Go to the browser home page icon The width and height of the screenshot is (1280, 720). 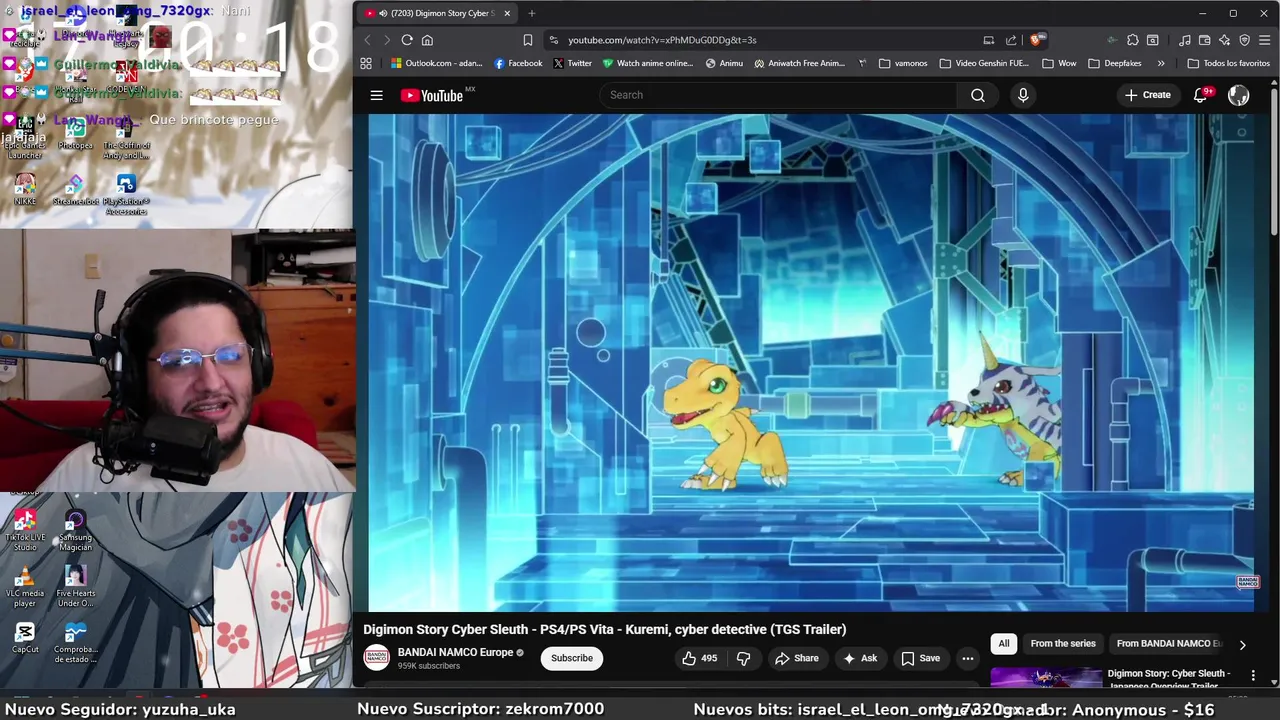(x=427, y=40)
